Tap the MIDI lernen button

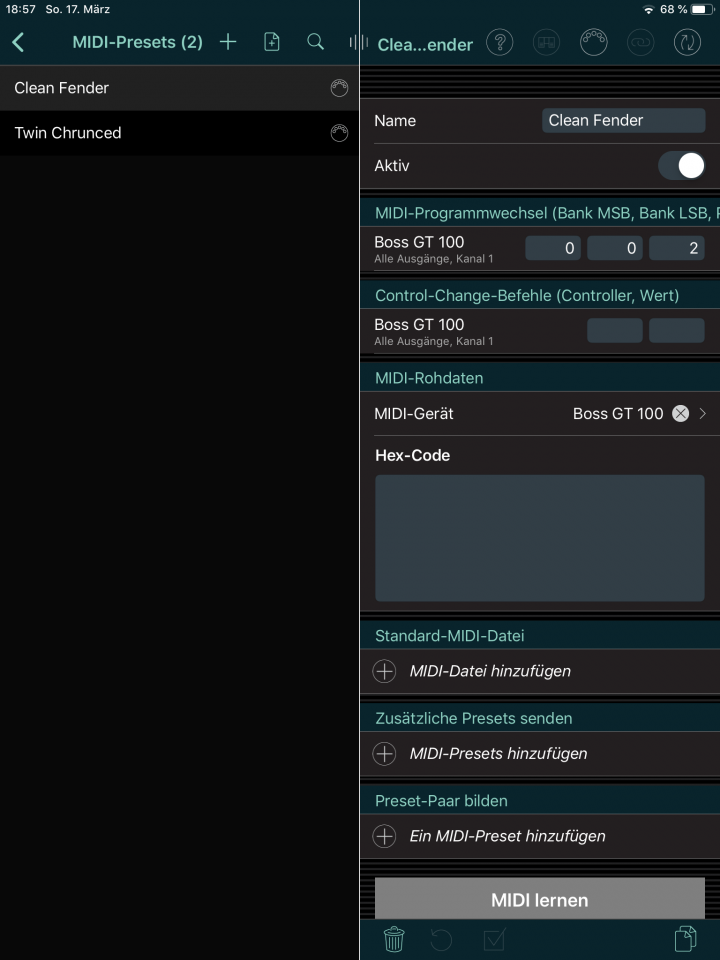click(539, 899)
